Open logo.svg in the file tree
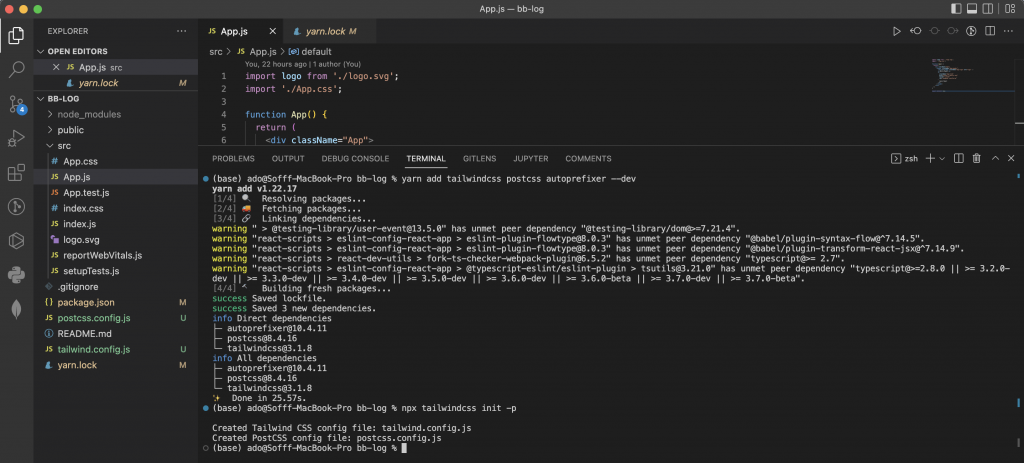The image size is (1024, 463). click(x=116, y=240)
